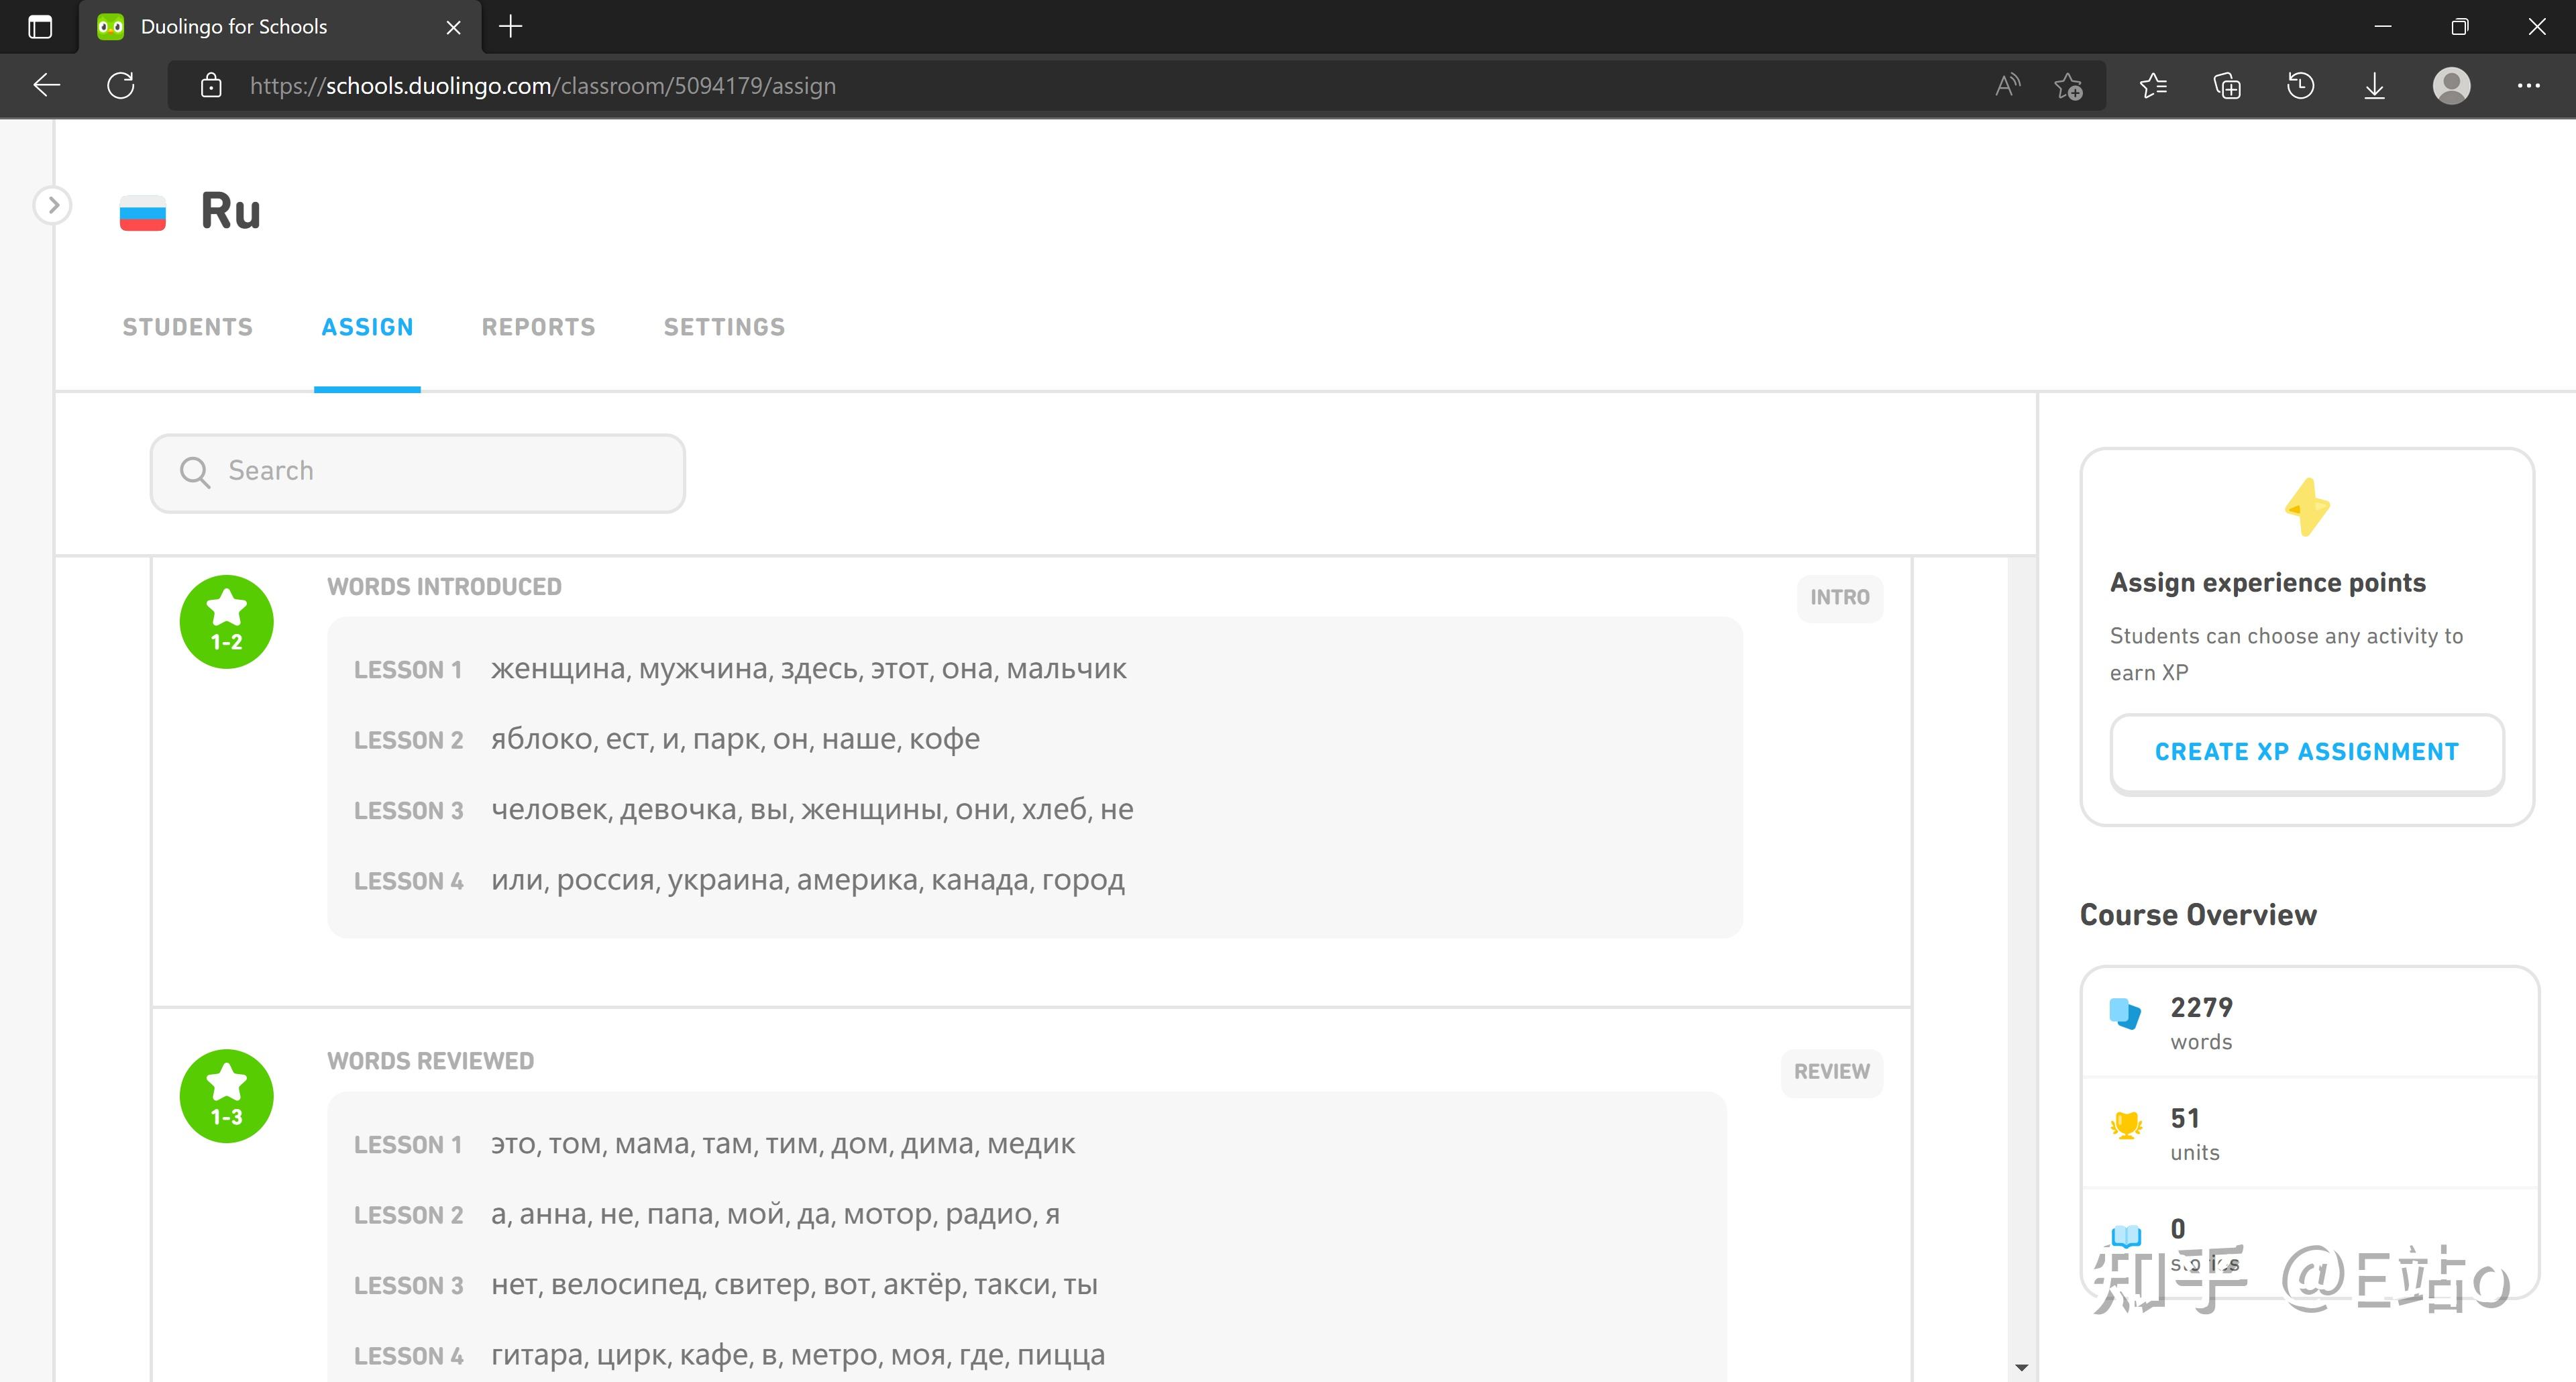Open browser settings three-dot menu

click(2528, 86)
